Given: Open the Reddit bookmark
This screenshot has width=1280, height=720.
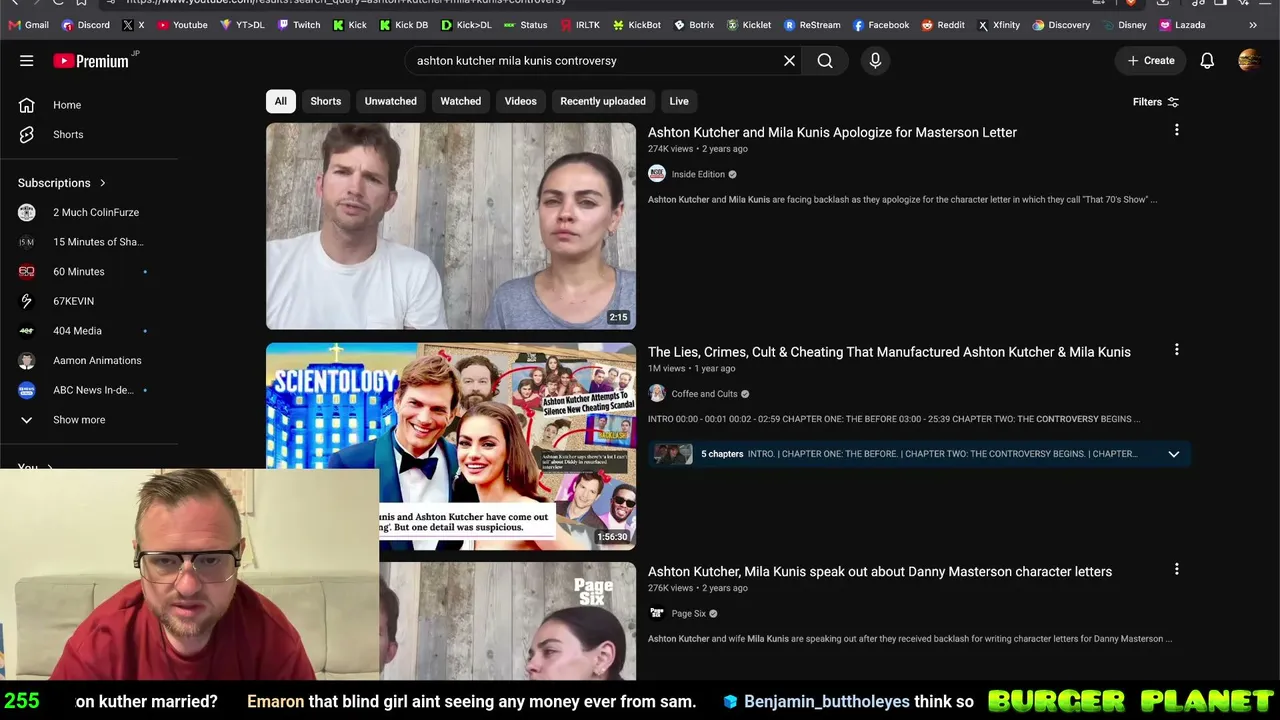Looking at the screenshot, I should click(943, 25).
